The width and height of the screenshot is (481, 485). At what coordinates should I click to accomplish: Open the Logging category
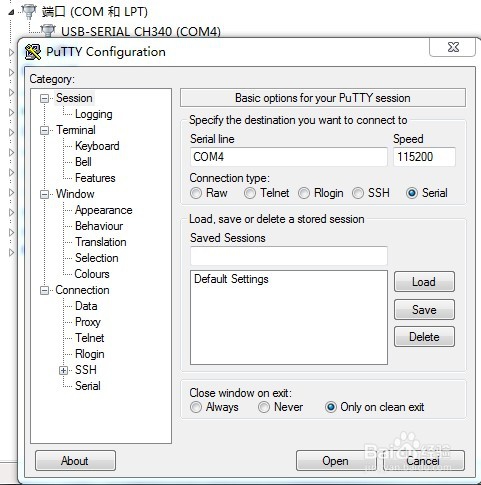pyautogui.click(x=94, y=114)
